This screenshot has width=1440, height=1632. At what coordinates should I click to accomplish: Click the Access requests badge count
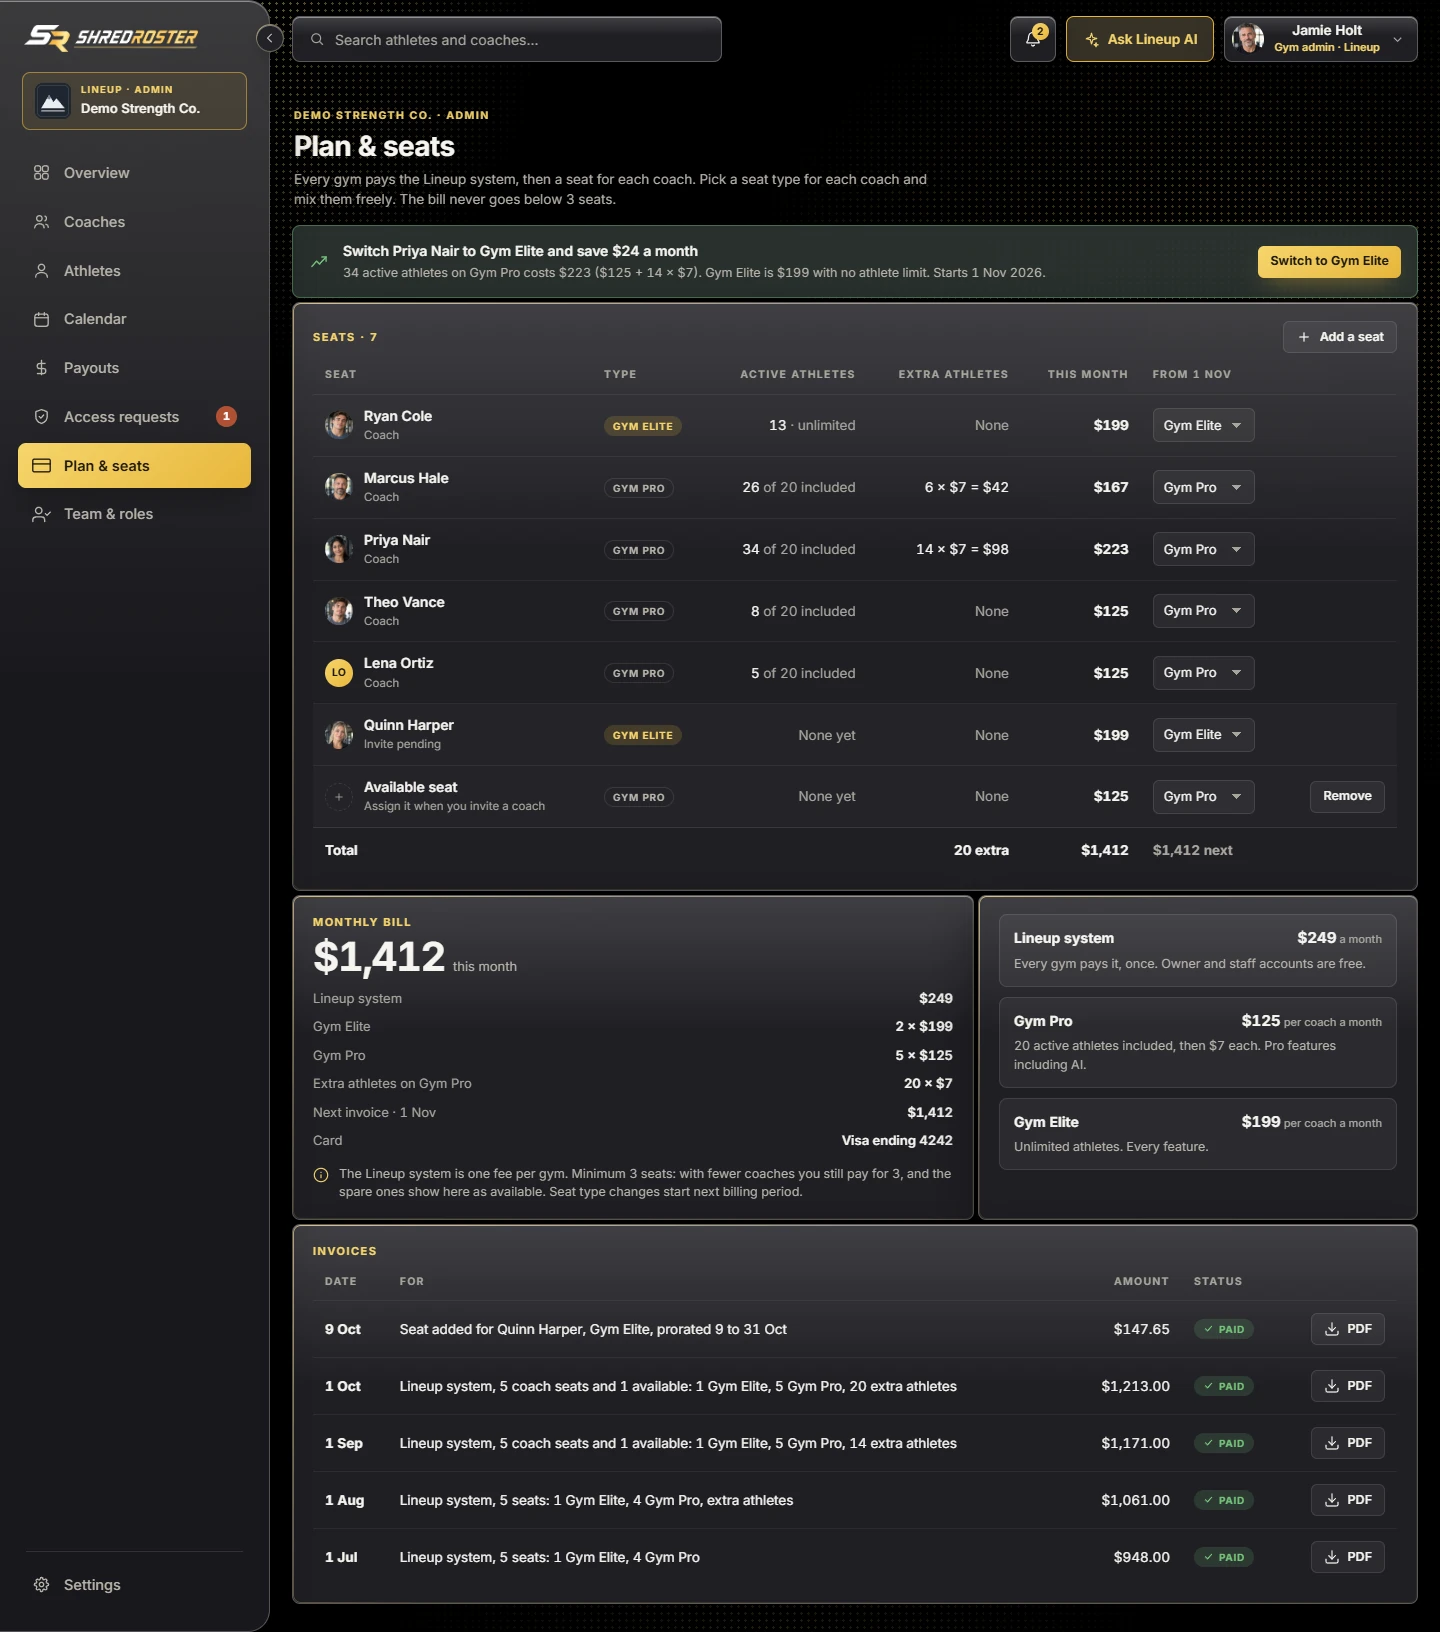point(226,416)
